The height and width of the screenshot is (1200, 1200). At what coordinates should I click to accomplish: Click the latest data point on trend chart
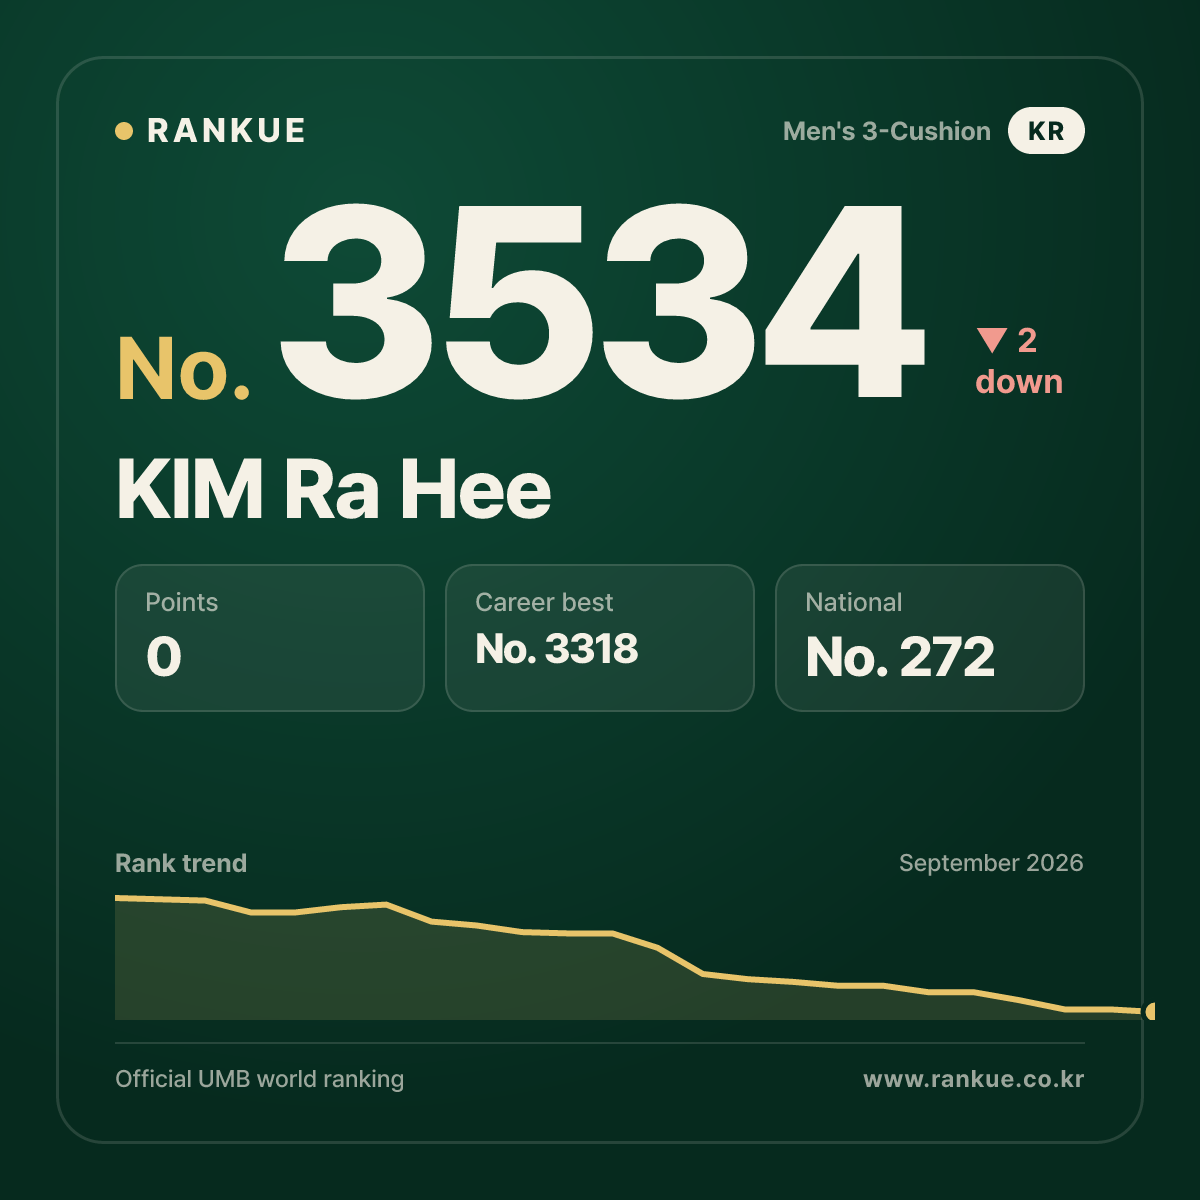[x=1151, y=1012]
